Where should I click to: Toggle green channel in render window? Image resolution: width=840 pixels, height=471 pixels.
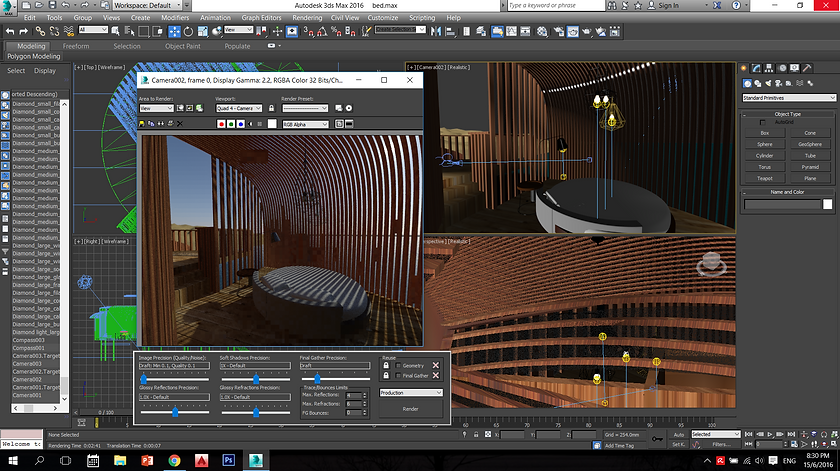pos(231,124)
